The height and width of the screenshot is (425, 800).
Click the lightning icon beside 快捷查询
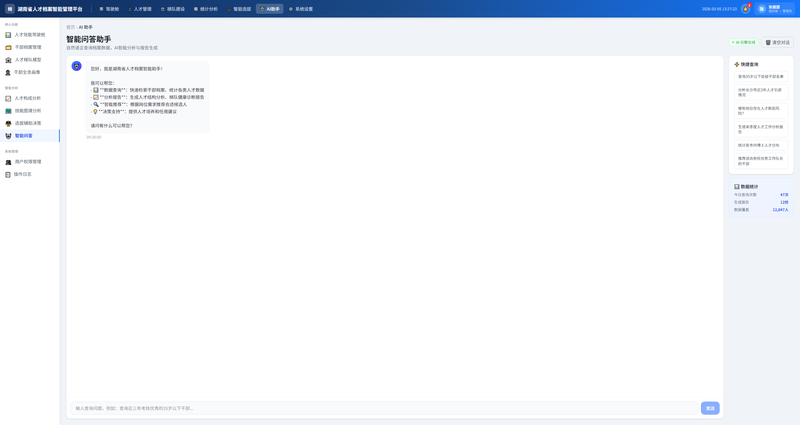coord(736,64)
